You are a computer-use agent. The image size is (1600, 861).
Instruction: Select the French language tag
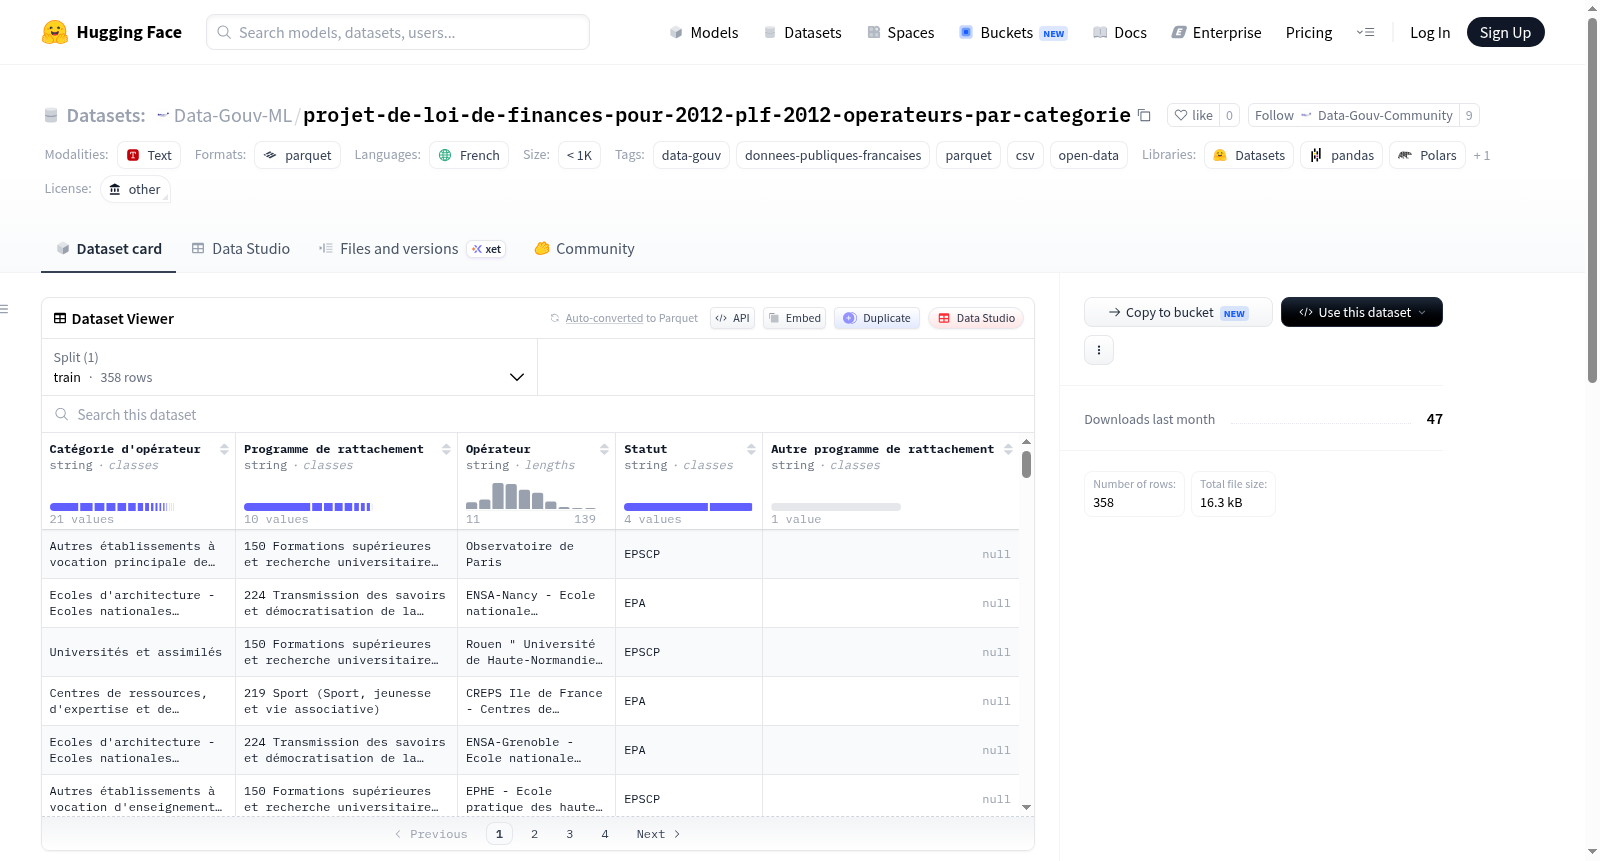tap(469, 155)
